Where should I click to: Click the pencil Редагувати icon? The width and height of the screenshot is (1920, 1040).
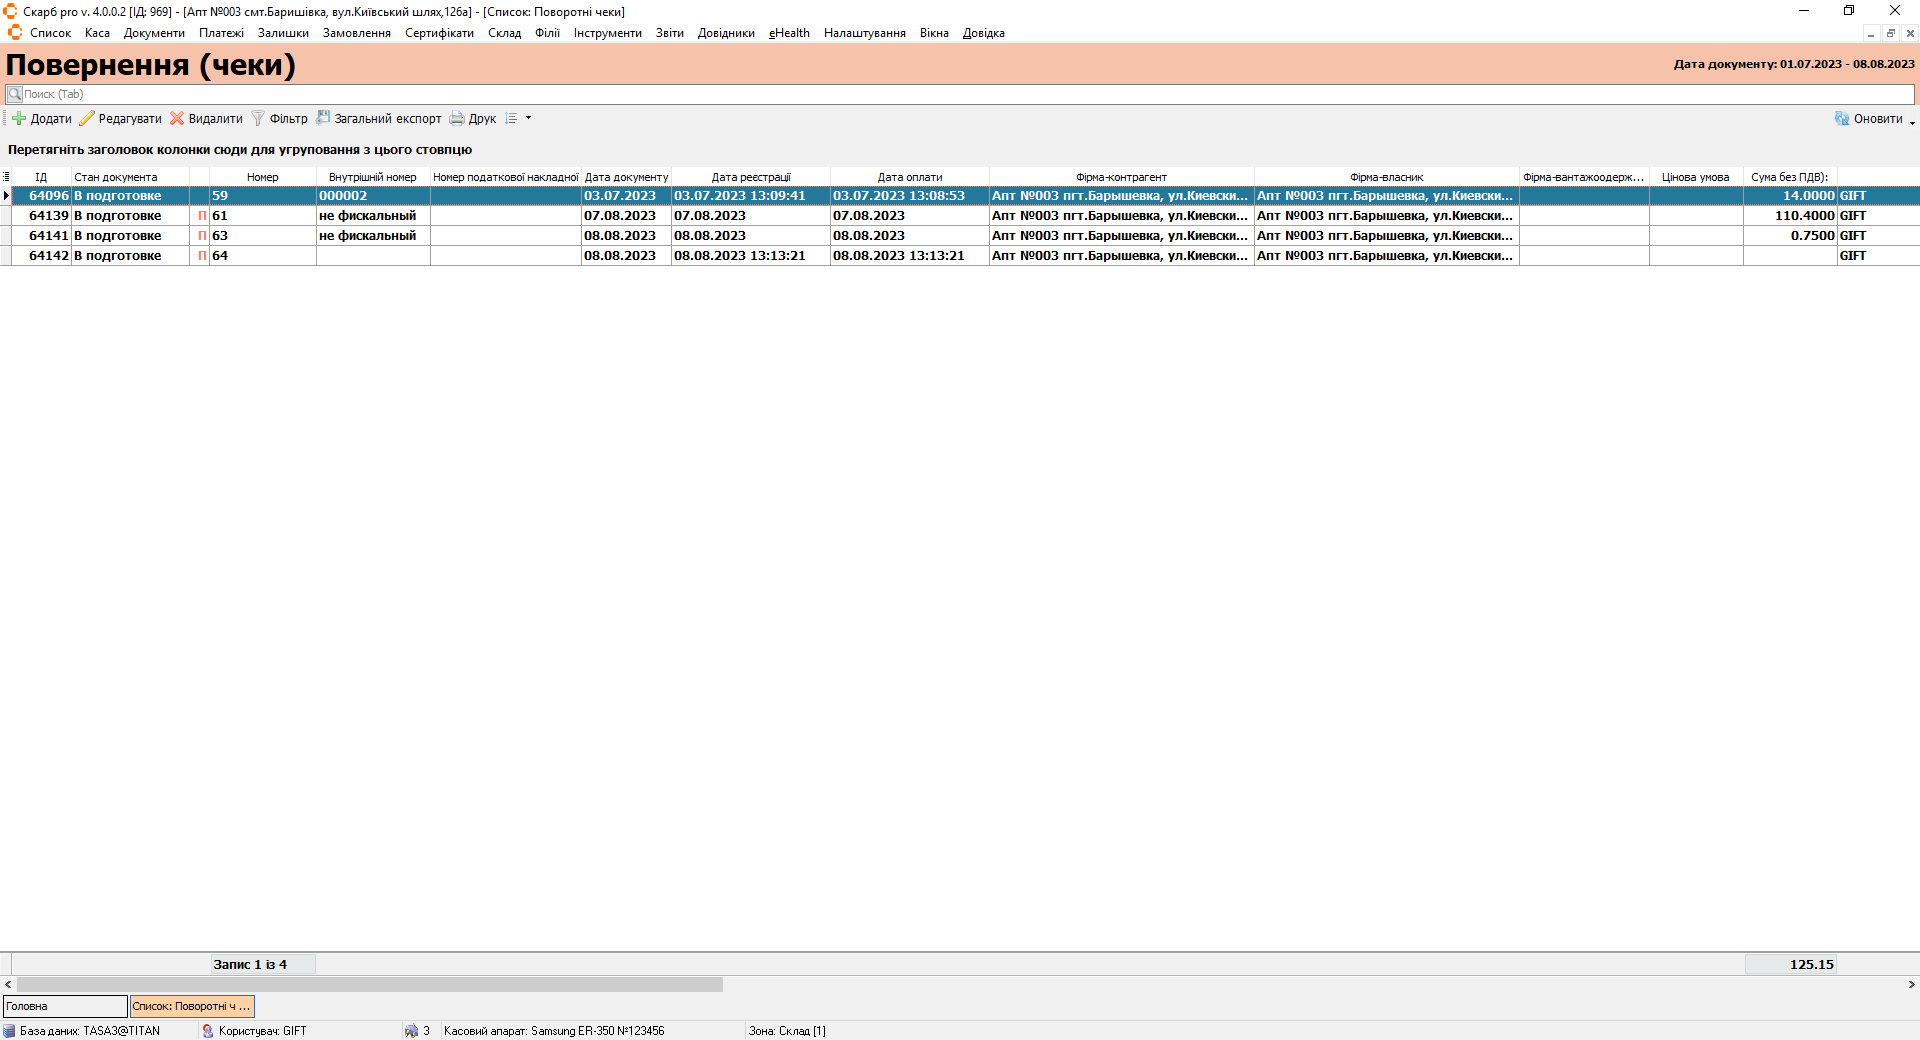pos(87,118)
